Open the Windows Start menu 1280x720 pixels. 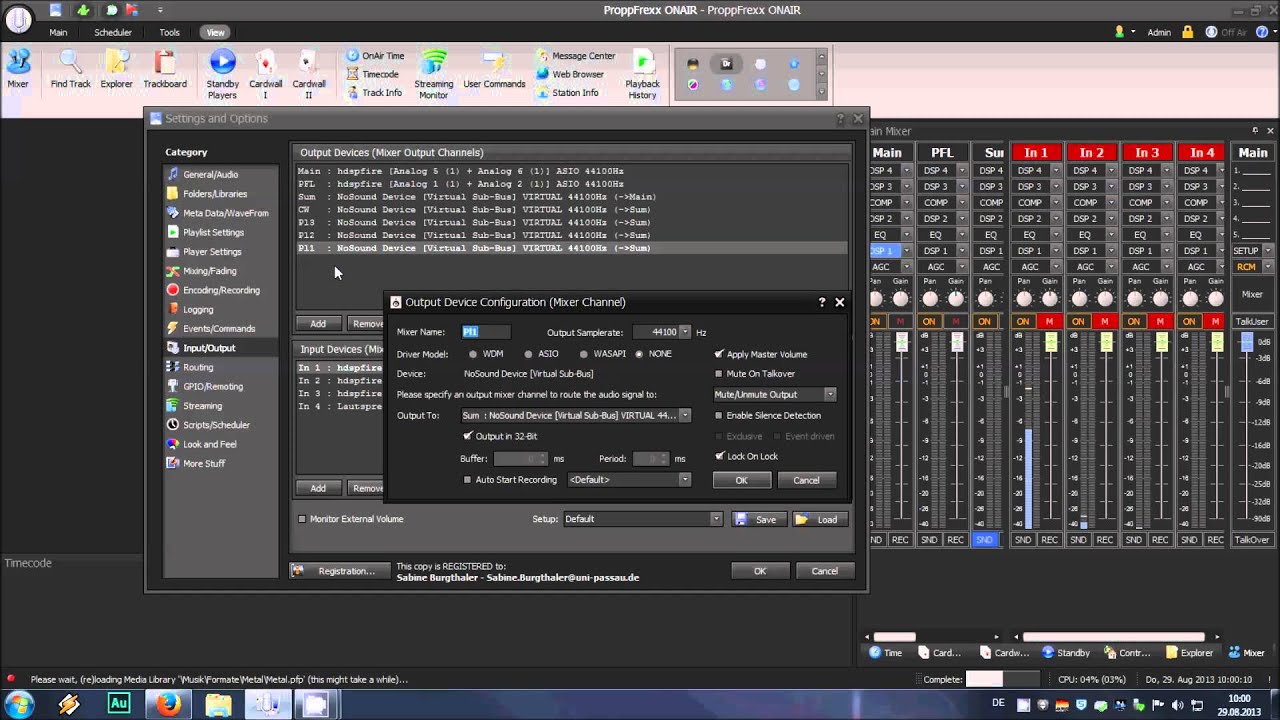(x=18, y=704)
